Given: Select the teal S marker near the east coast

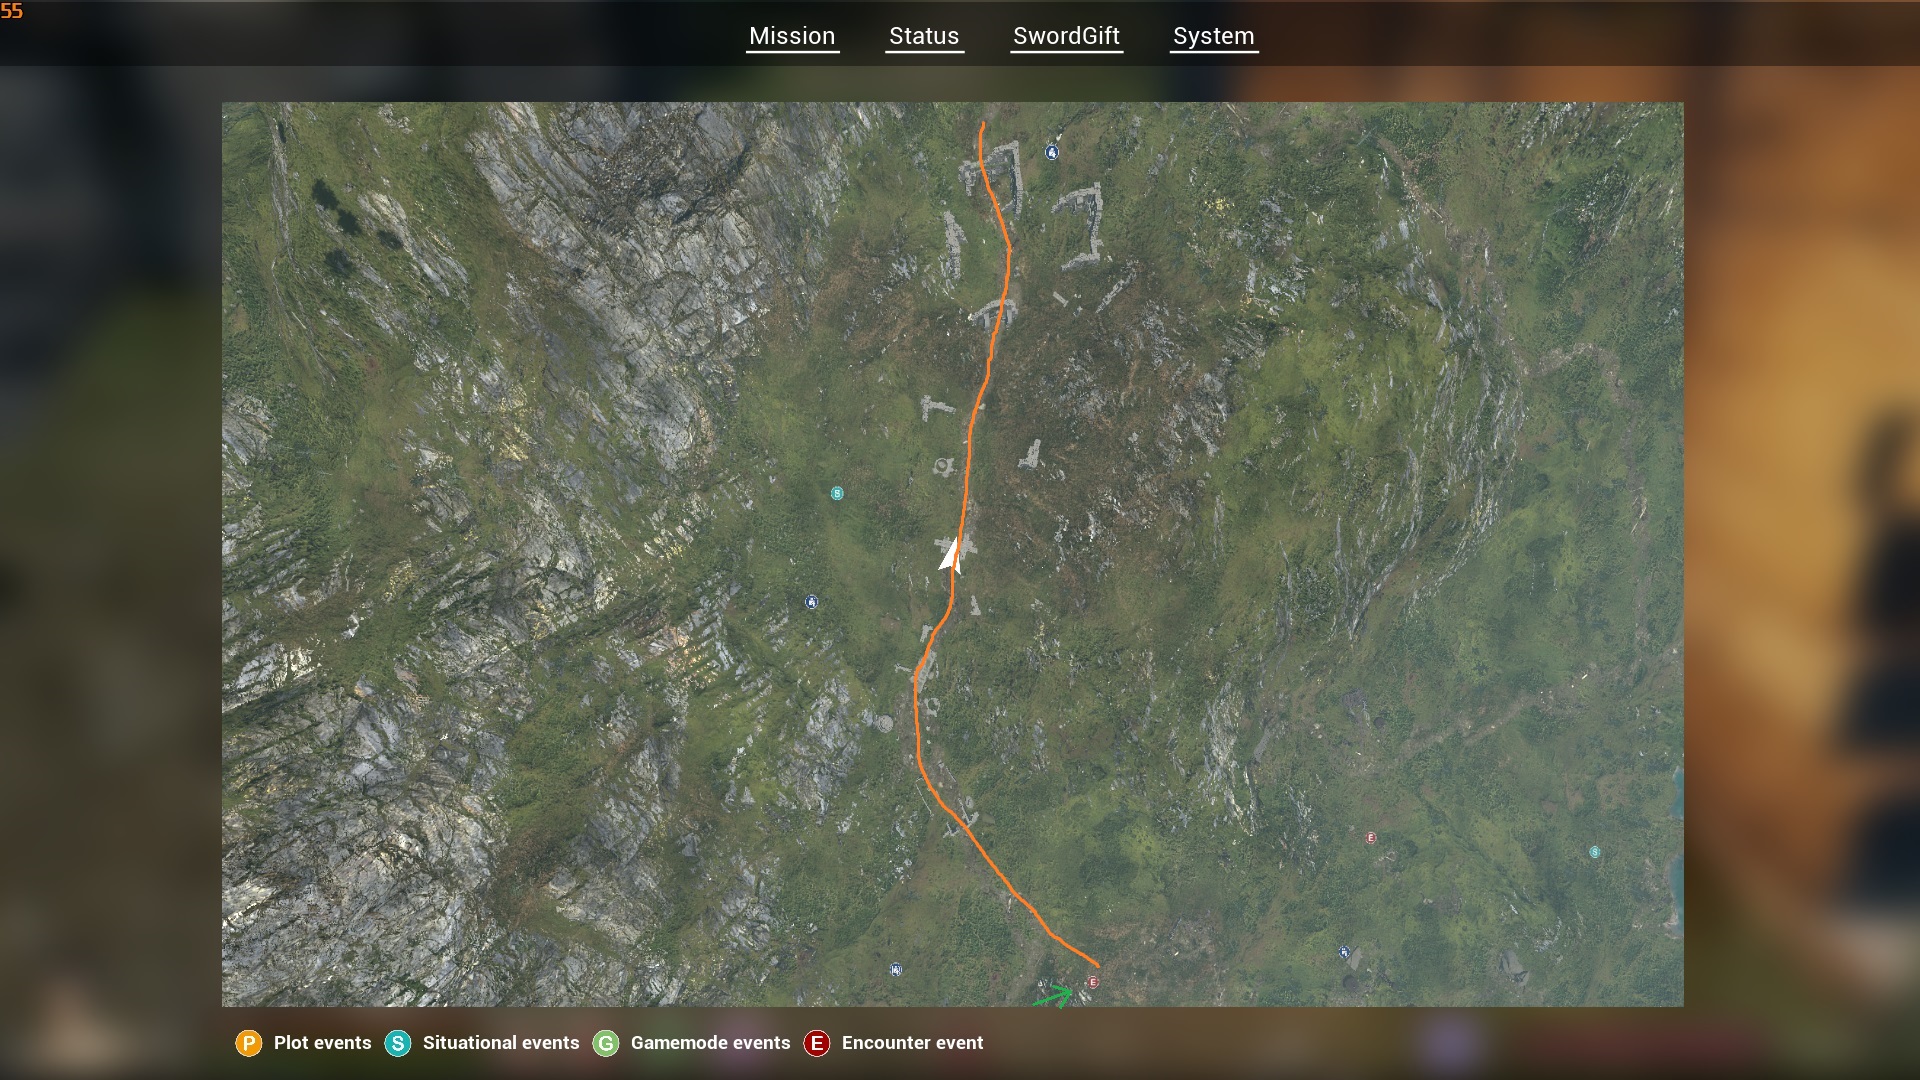Looking at the screenshot, I should click(1595, 852).
